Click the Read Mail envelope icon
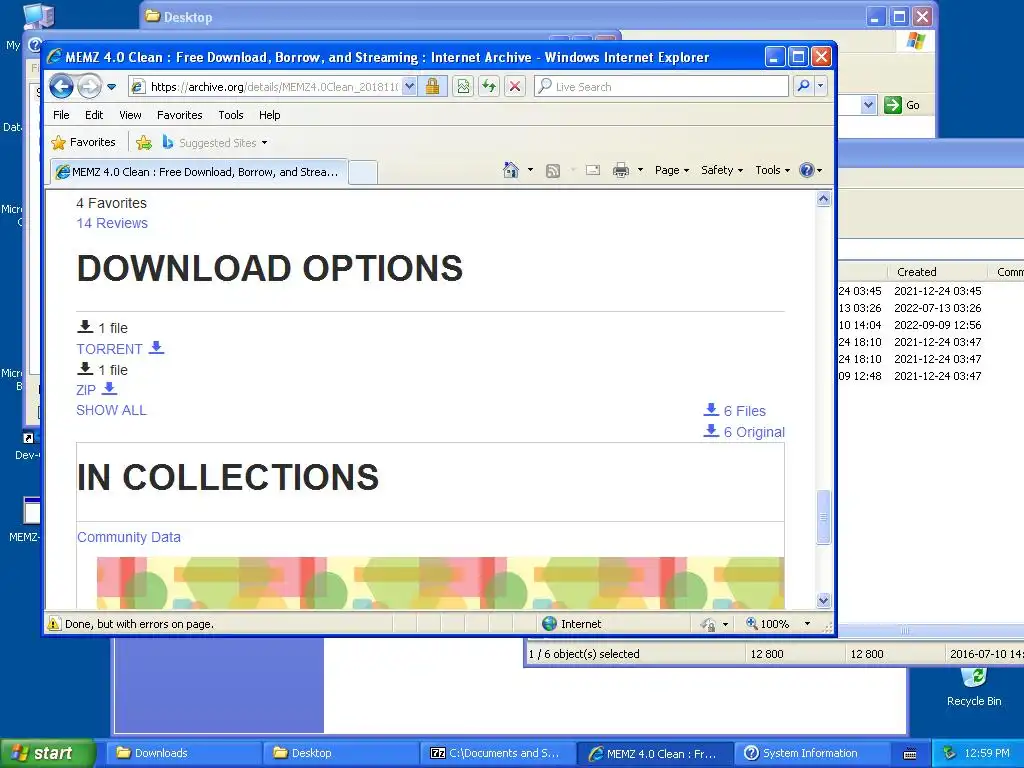Viewport: 1024px width, 768px height. (x=593, y=170)
